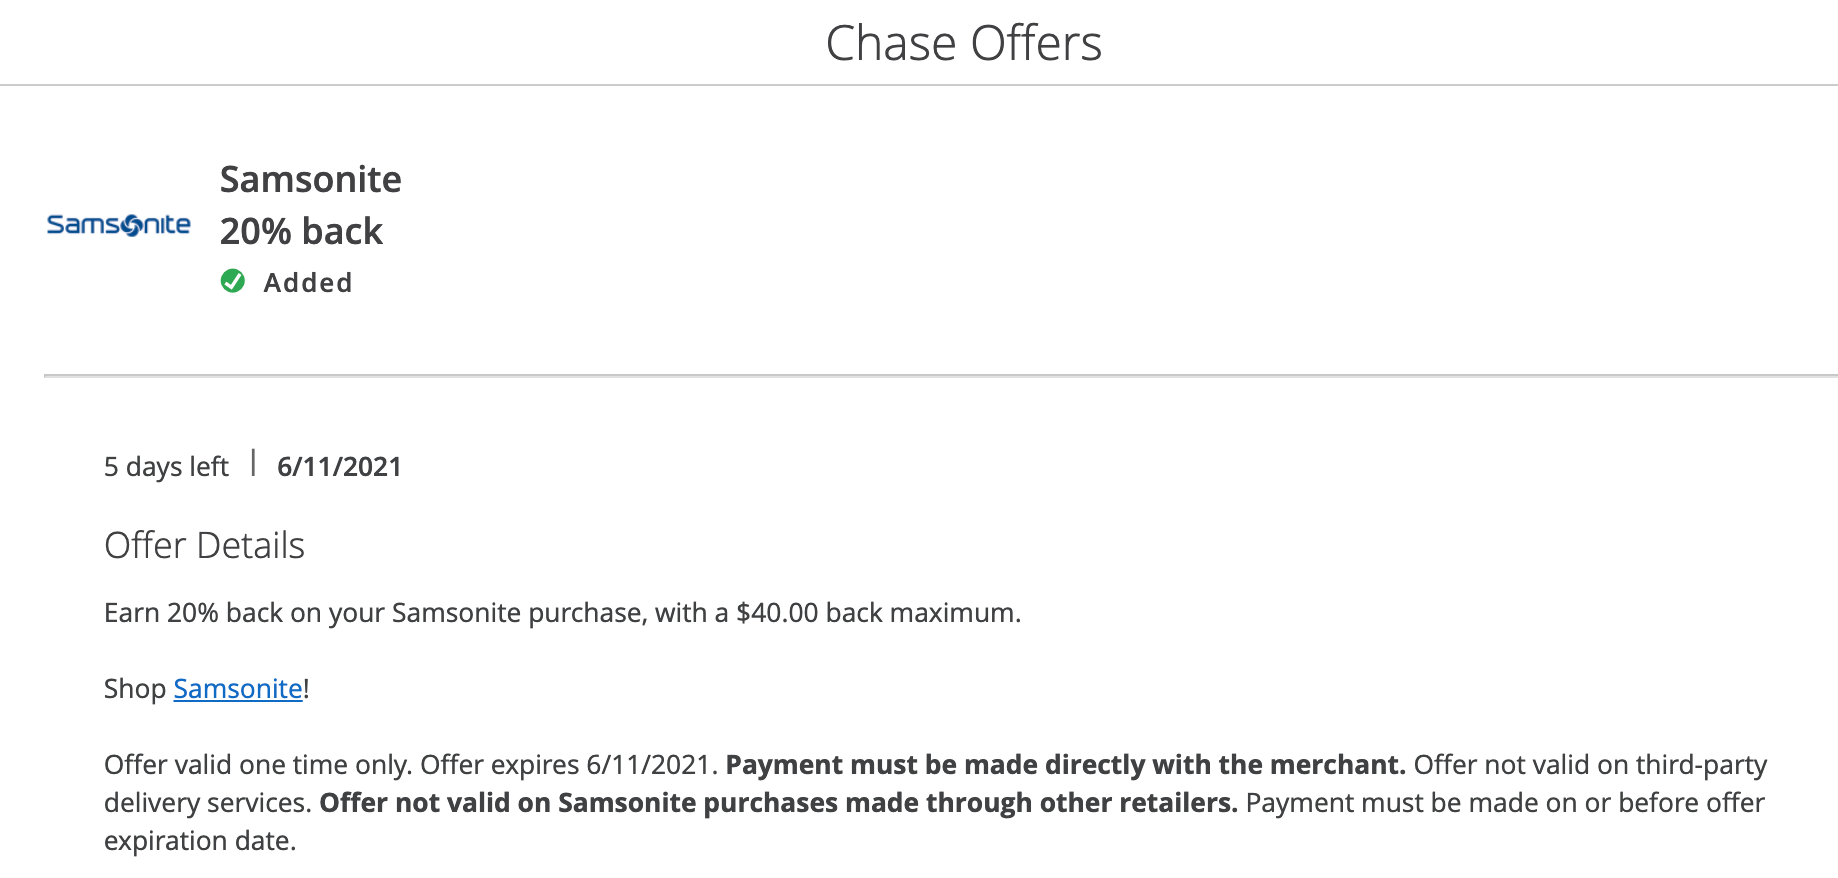Click the expiration date payment sentence
Image resolution: width=1838 pixels, height=878 pixels.
click(x=1505, y=803)
